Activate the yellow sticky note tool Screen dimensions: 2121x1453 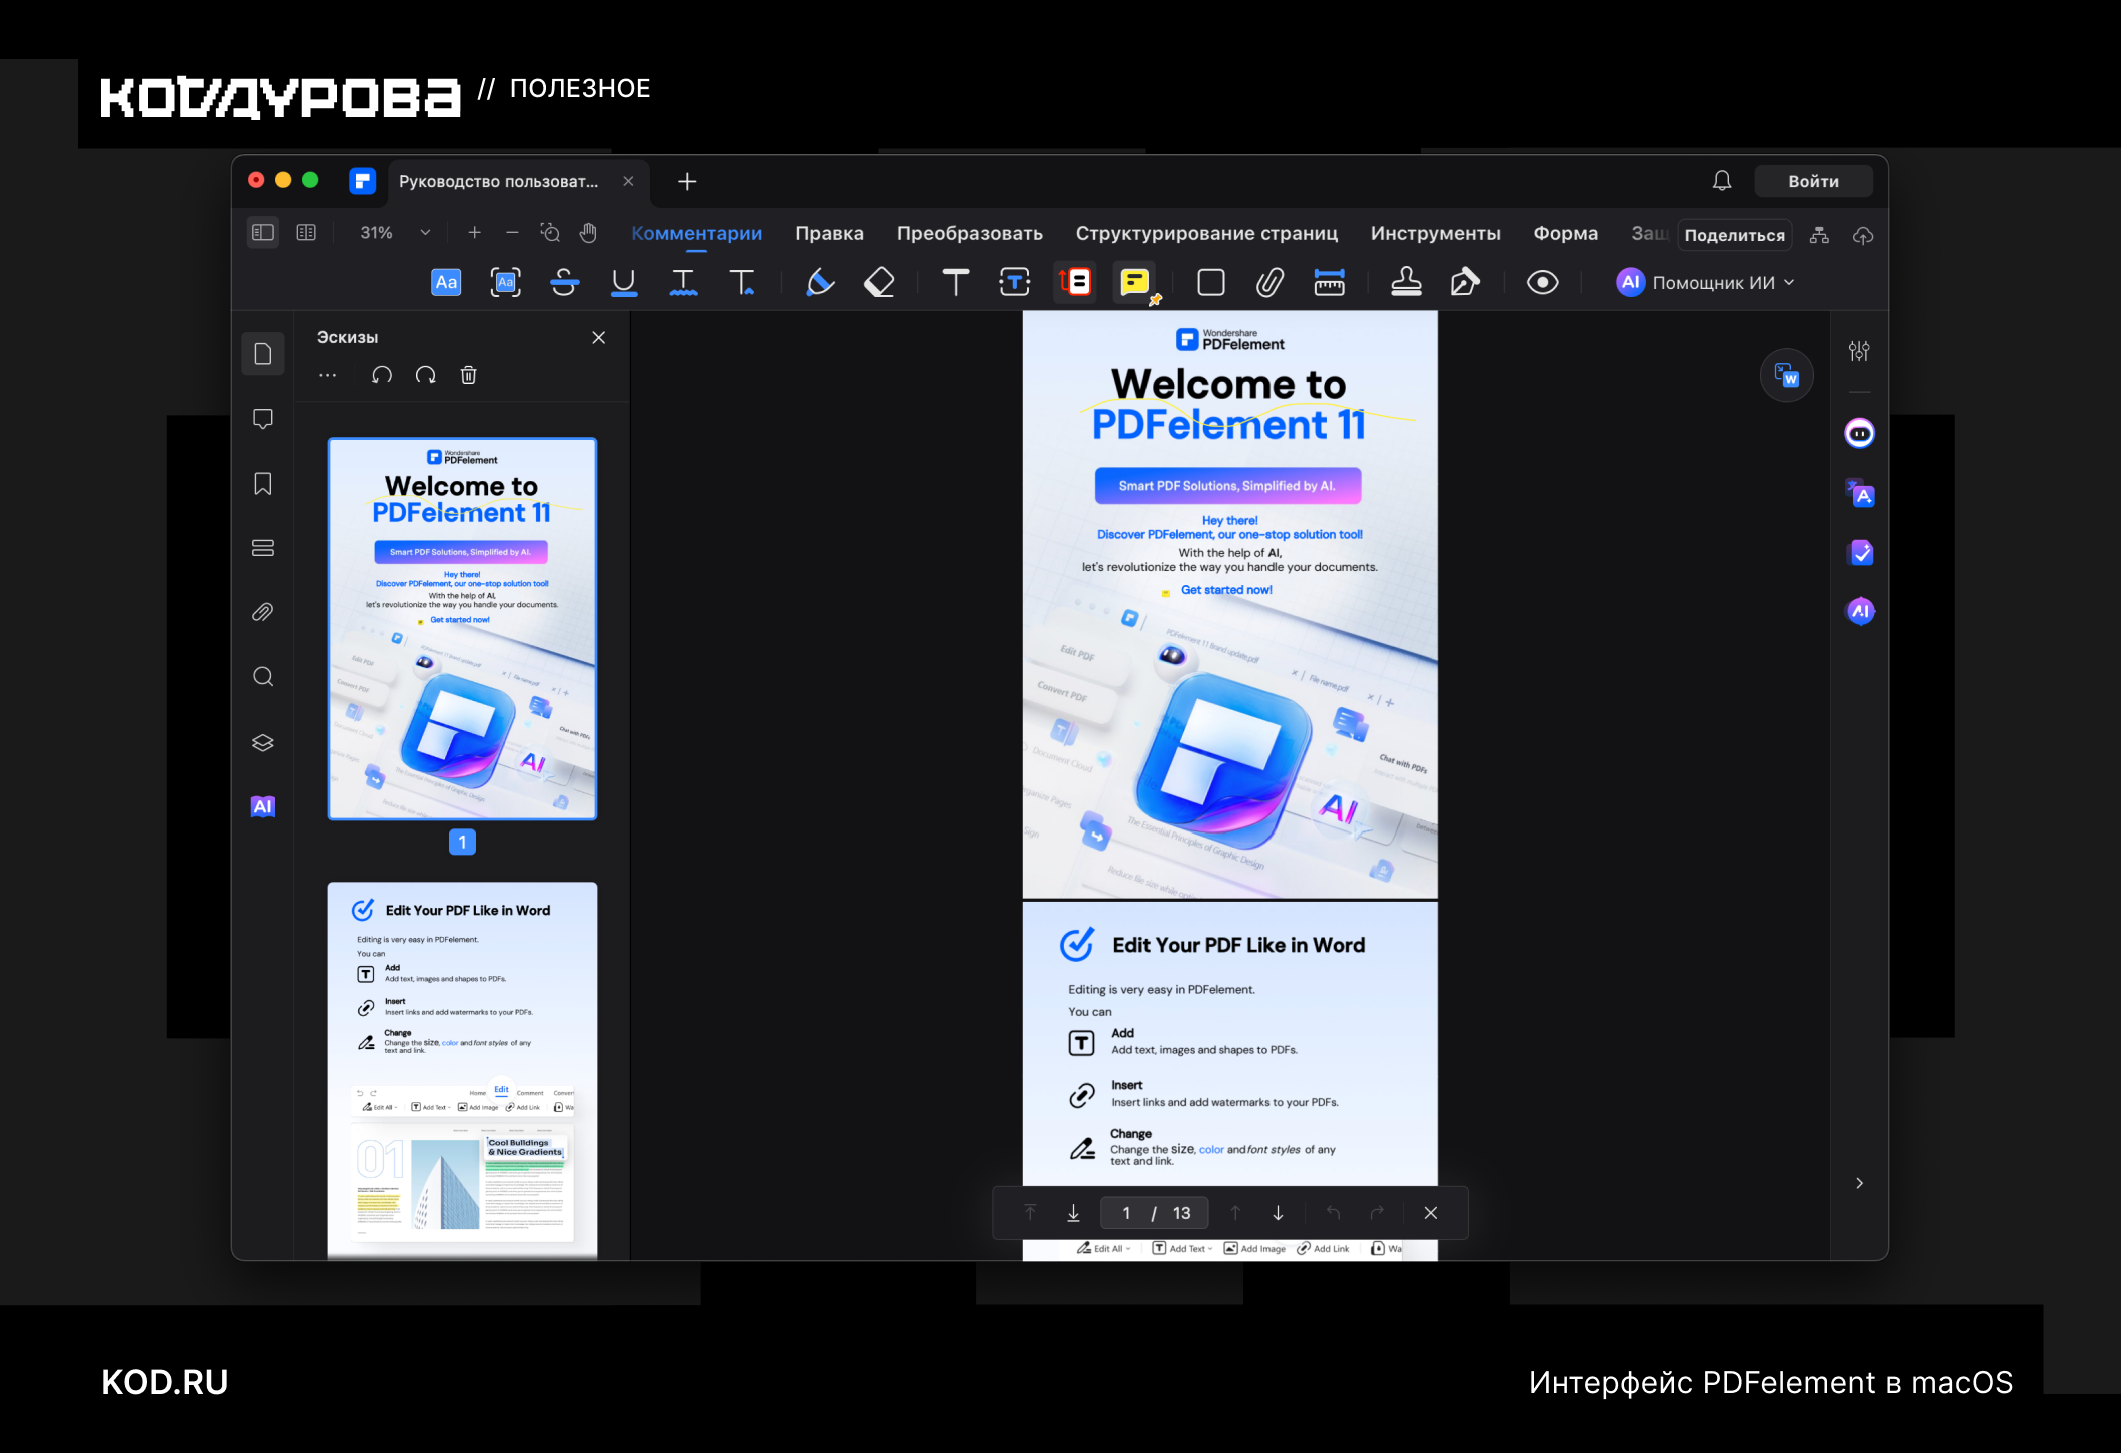pyautogui.click(x=1134, y=283)
